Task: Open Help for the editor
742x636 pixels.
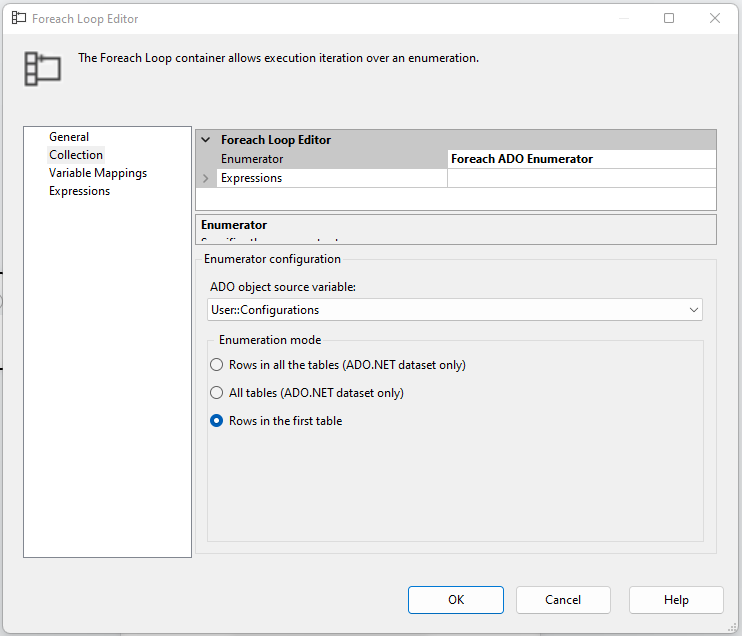Action: pos(676,600)
